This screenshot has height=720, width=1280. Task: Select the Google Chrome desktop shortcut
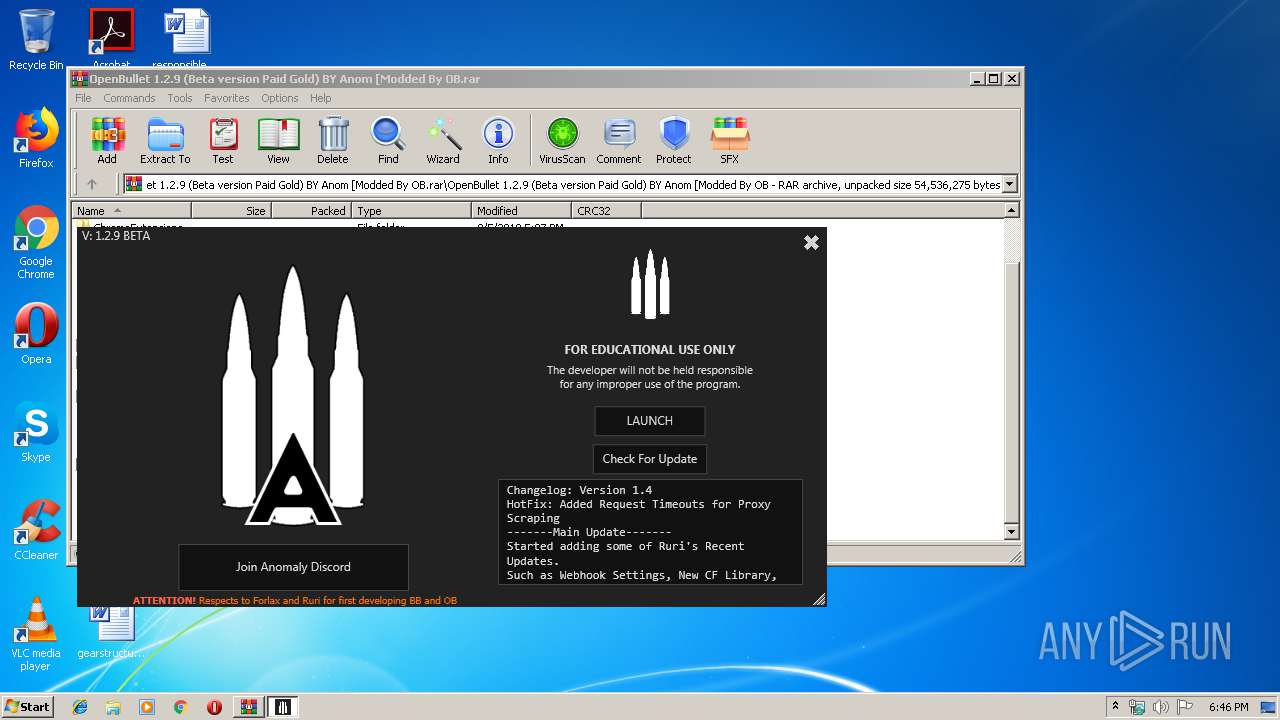36,243
